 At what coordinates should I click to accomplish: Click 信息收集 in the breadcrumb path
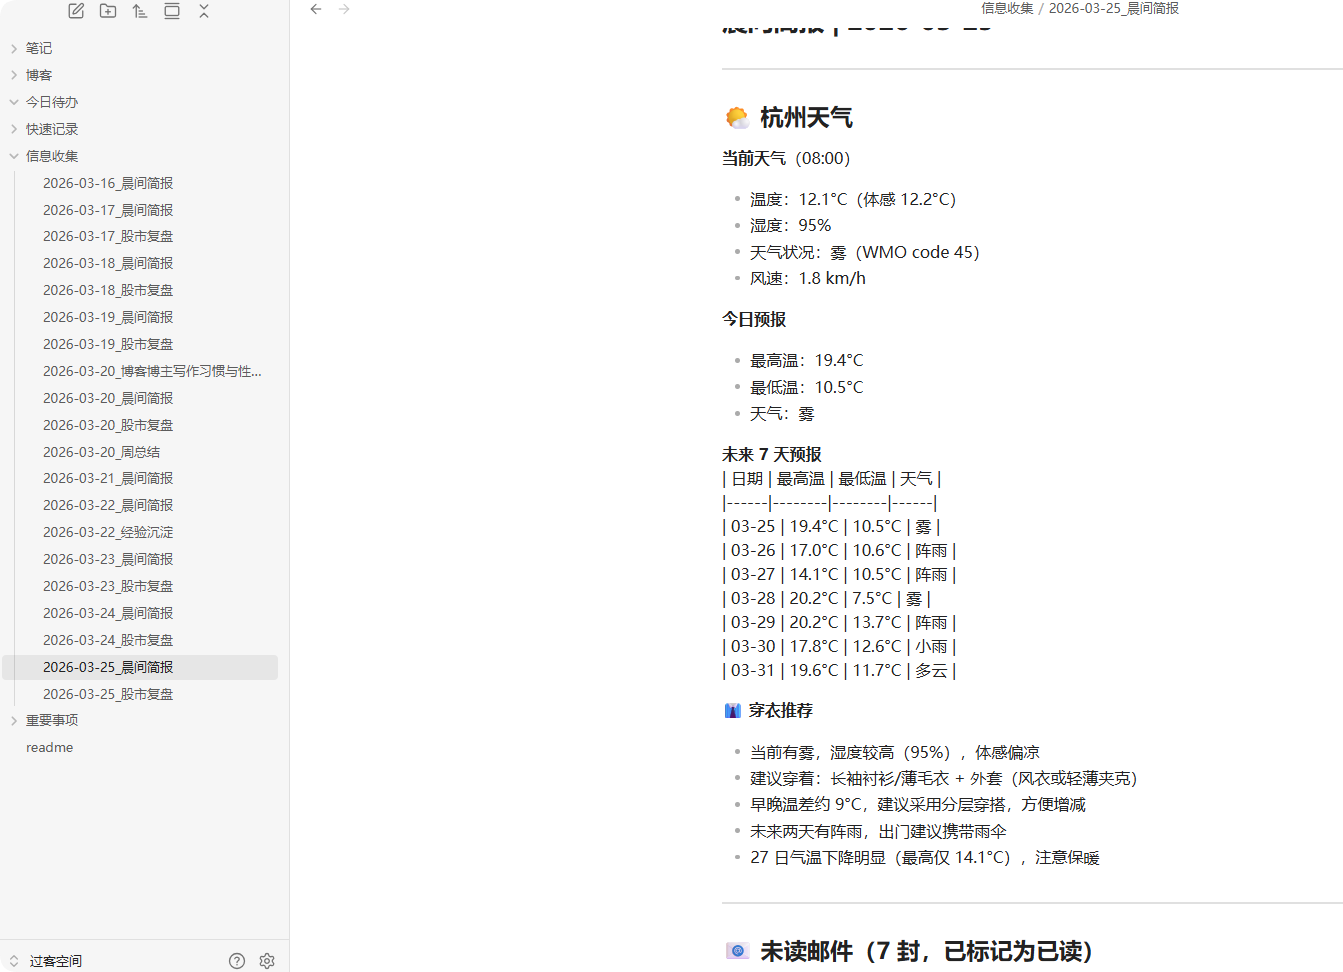click(x=1006, y=8)
